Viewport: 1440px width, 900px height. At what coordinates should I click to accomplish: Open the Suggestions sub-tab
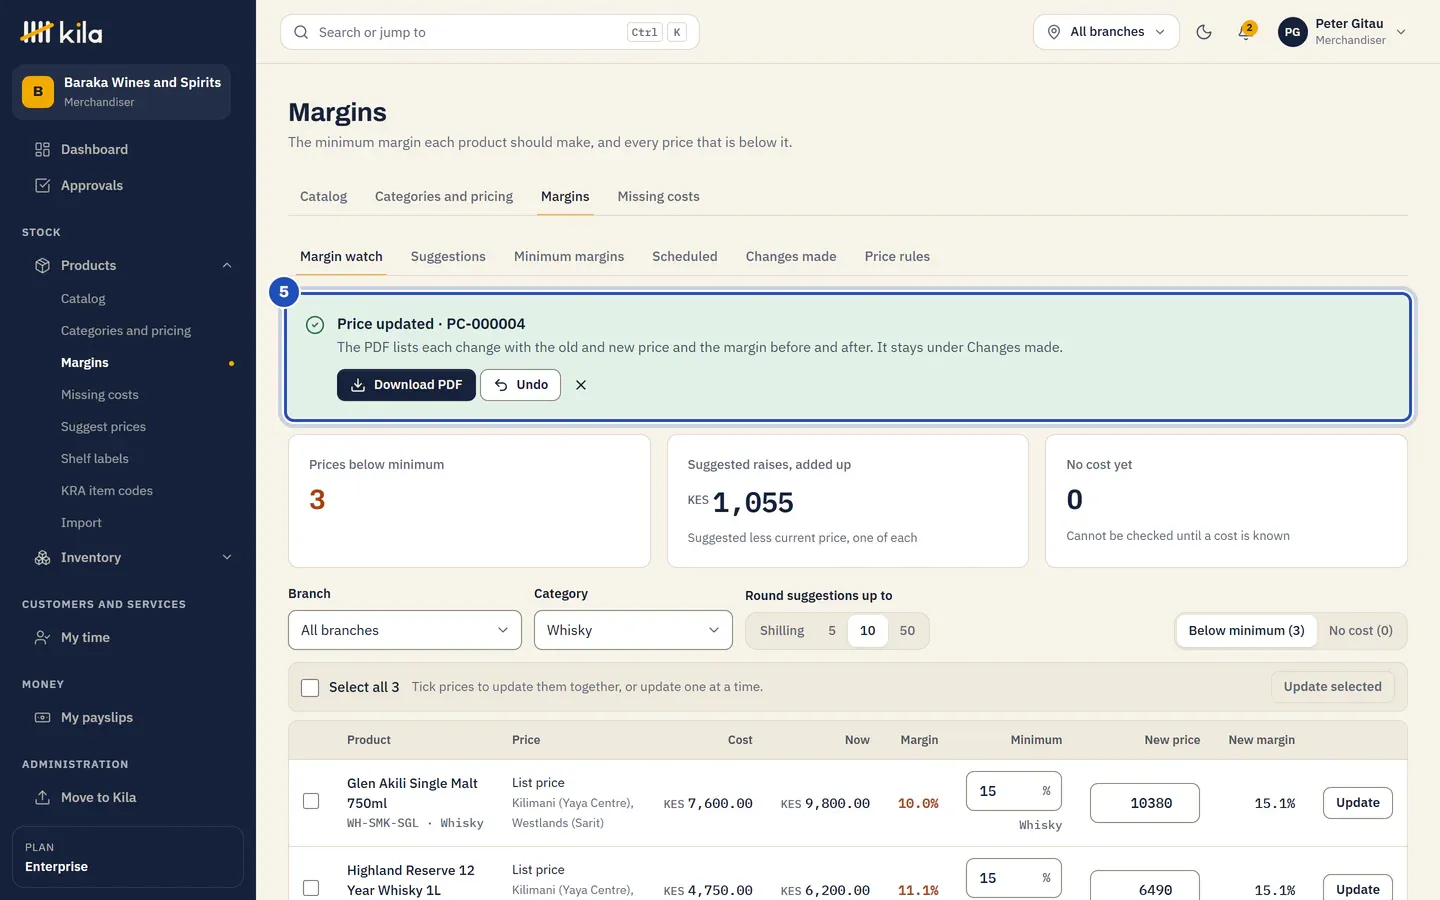(x=448, y=257)
